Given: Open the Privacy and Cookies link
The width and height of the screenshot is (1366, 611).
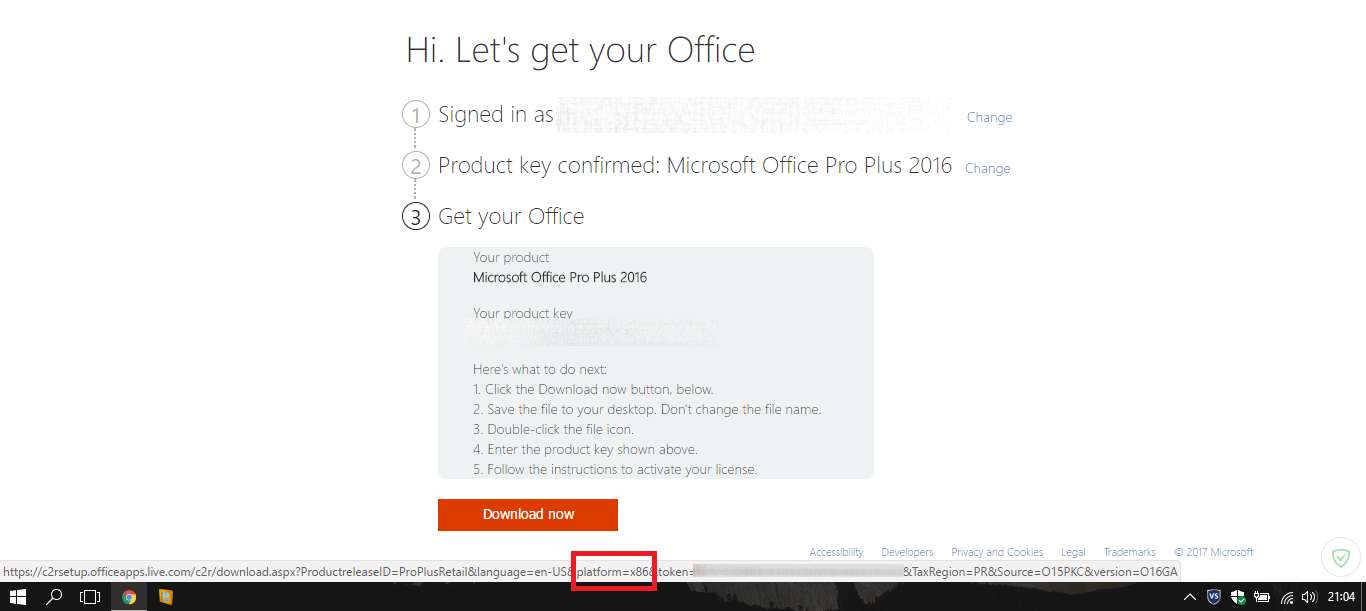Looking at the screenshot, I should (x=997, y=552).
